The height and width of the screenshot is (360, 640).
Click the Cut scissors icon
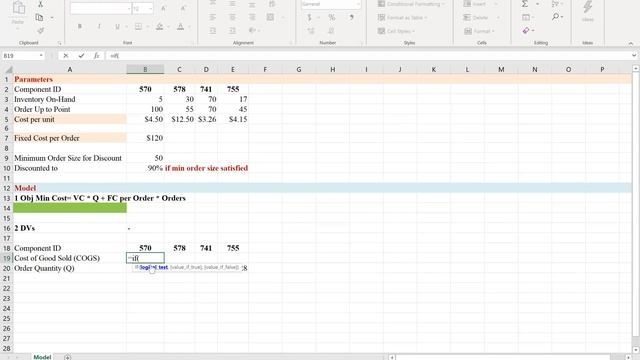pyautogui.click(x=40, y=4)
